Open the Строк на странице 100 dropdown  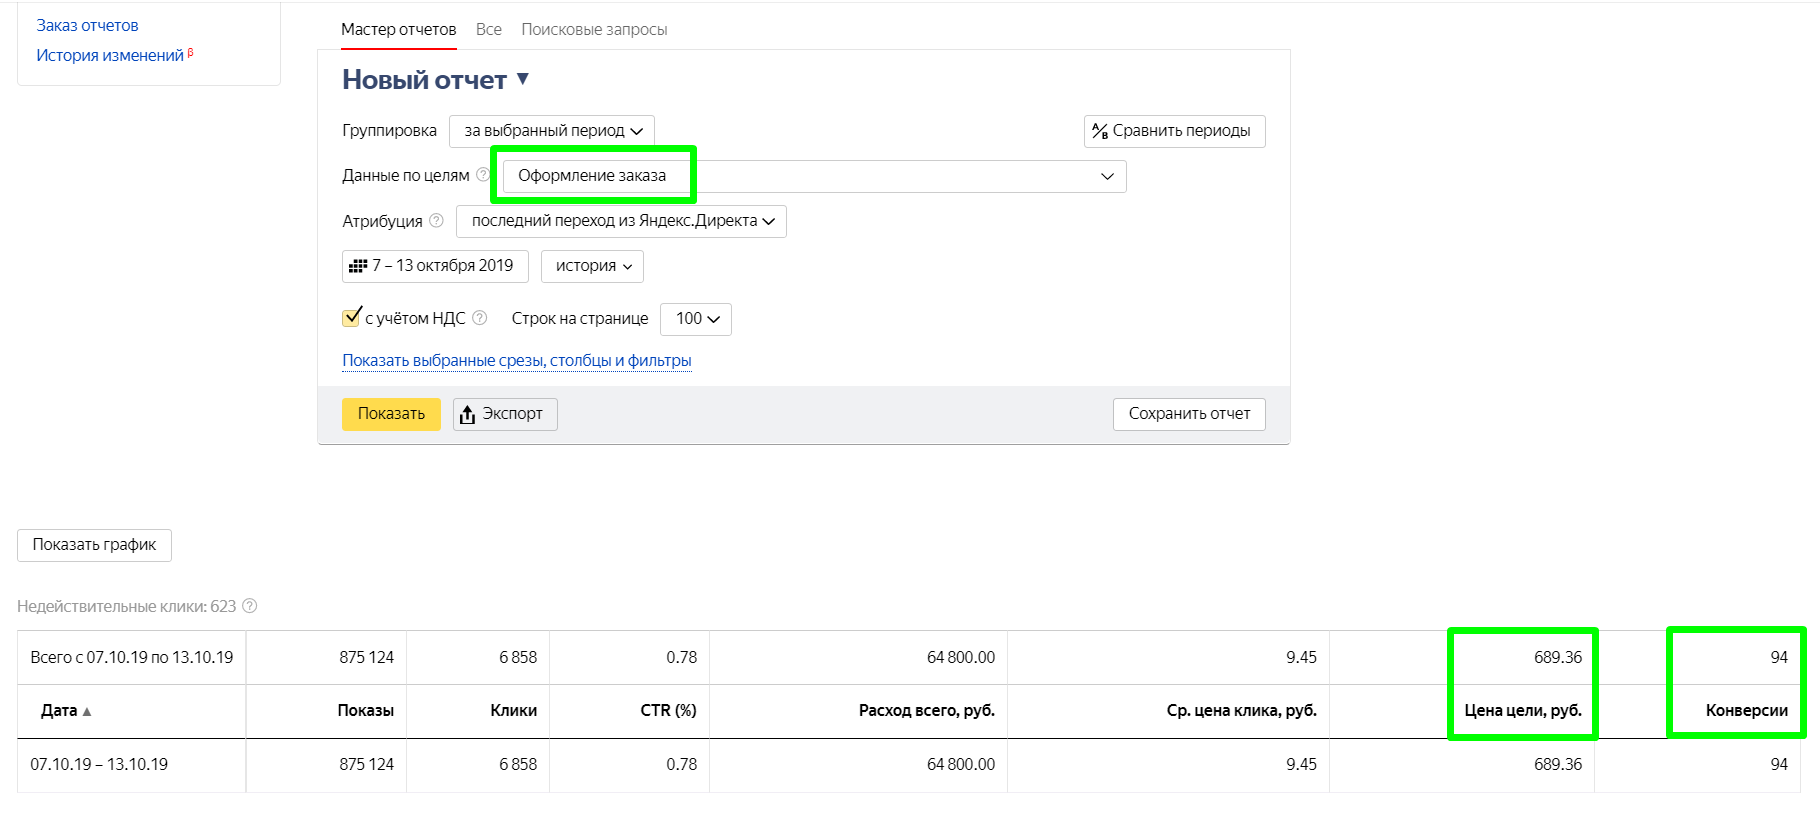click(696, 319)
